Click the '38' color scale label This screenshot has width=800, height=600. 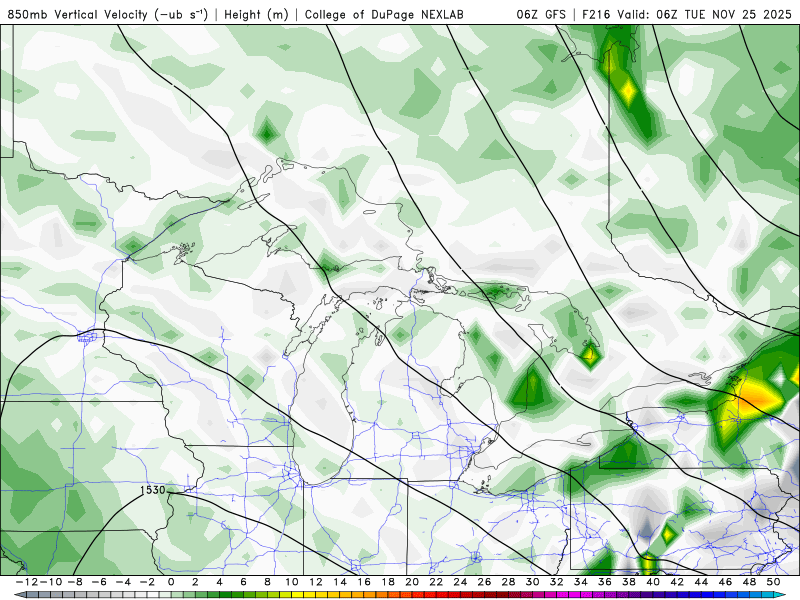629,582
